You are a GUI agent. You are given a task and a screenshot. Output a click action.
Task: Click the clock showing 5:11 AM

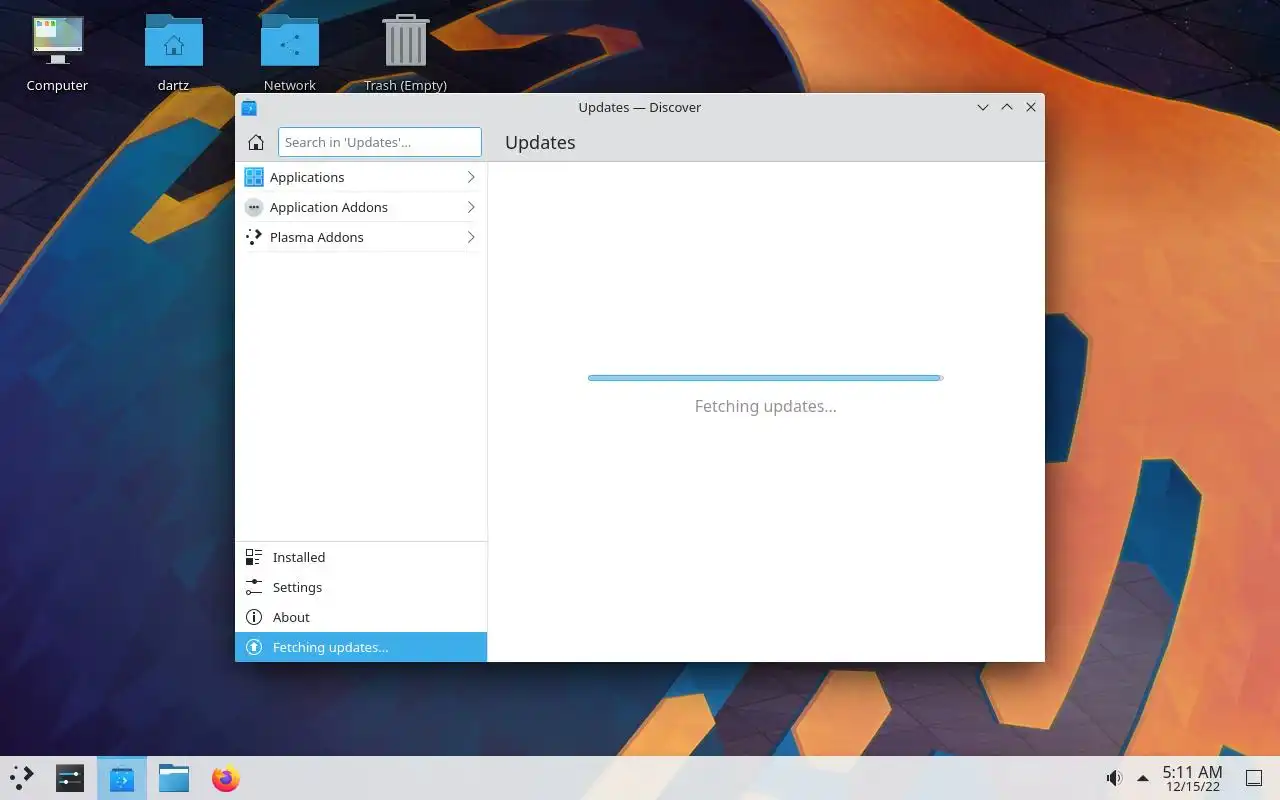coord(1192,778)
